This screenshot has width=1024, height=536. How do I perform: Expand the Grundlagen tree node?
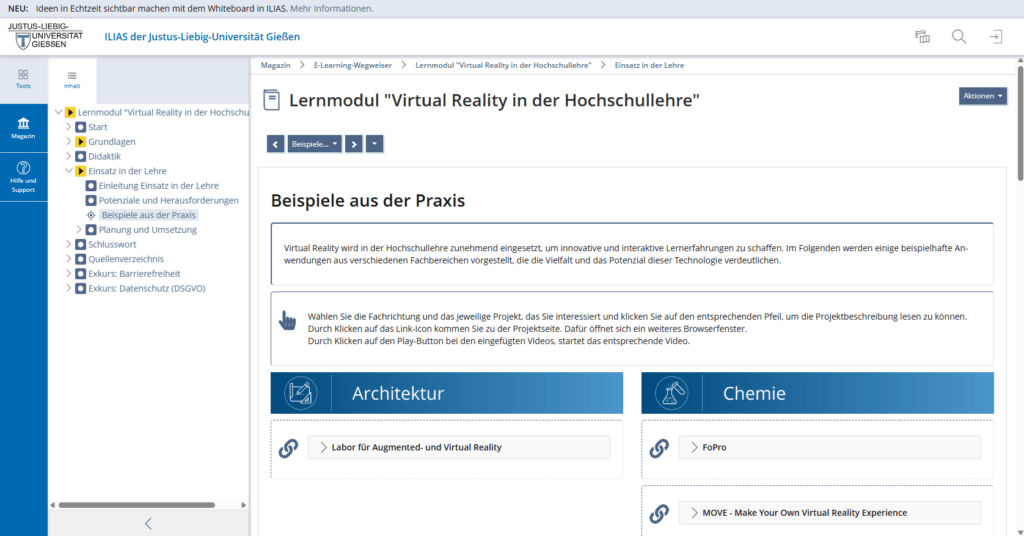pos(68,142)
